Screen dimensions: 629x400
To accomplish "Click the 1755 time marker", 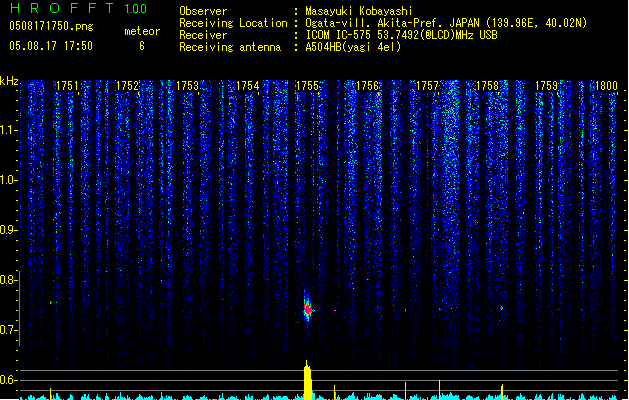I will pyautogui.click(x=307, y=86).
